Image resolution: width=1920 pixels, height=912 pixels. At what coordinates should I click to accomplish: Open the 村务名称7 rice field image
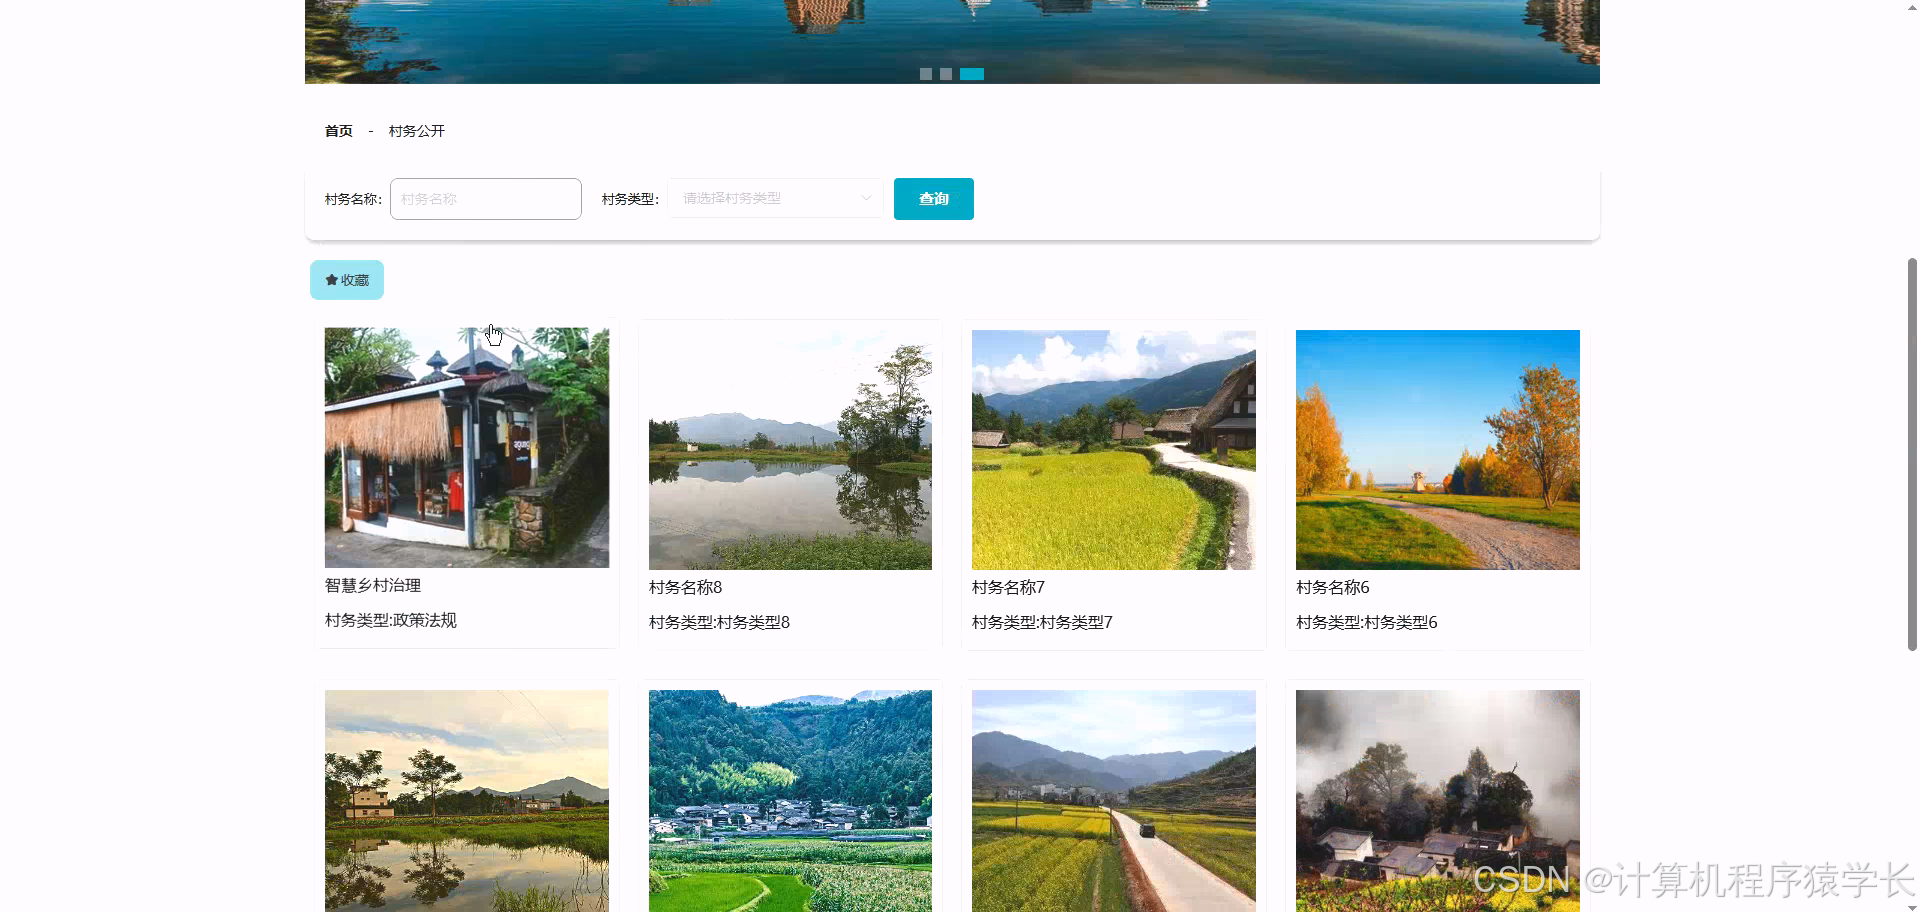[x=1114, y=450]
